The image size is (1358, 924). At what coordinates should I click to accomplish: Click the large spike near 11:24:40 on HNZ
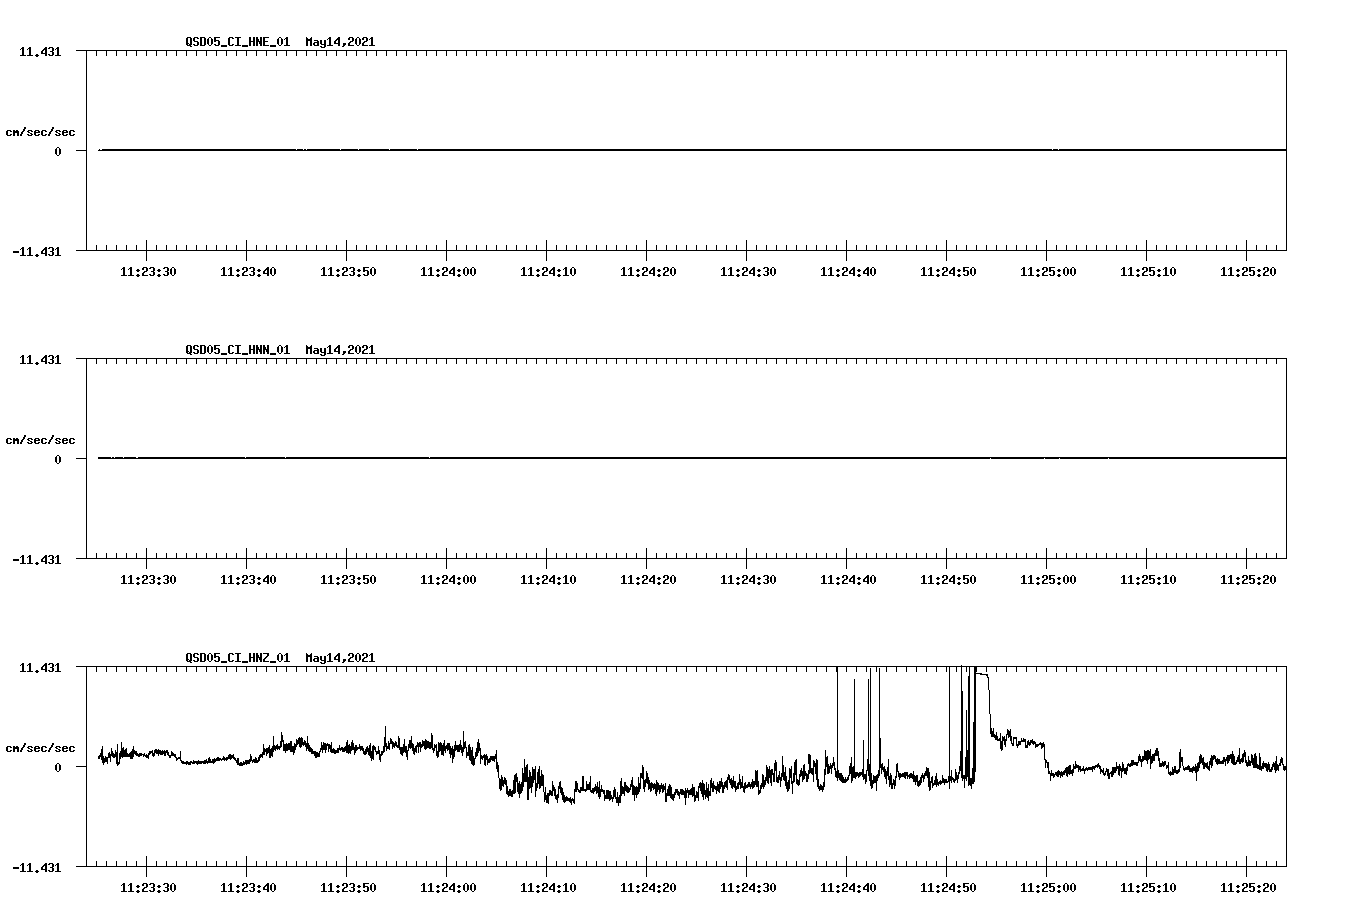point(838,700)
